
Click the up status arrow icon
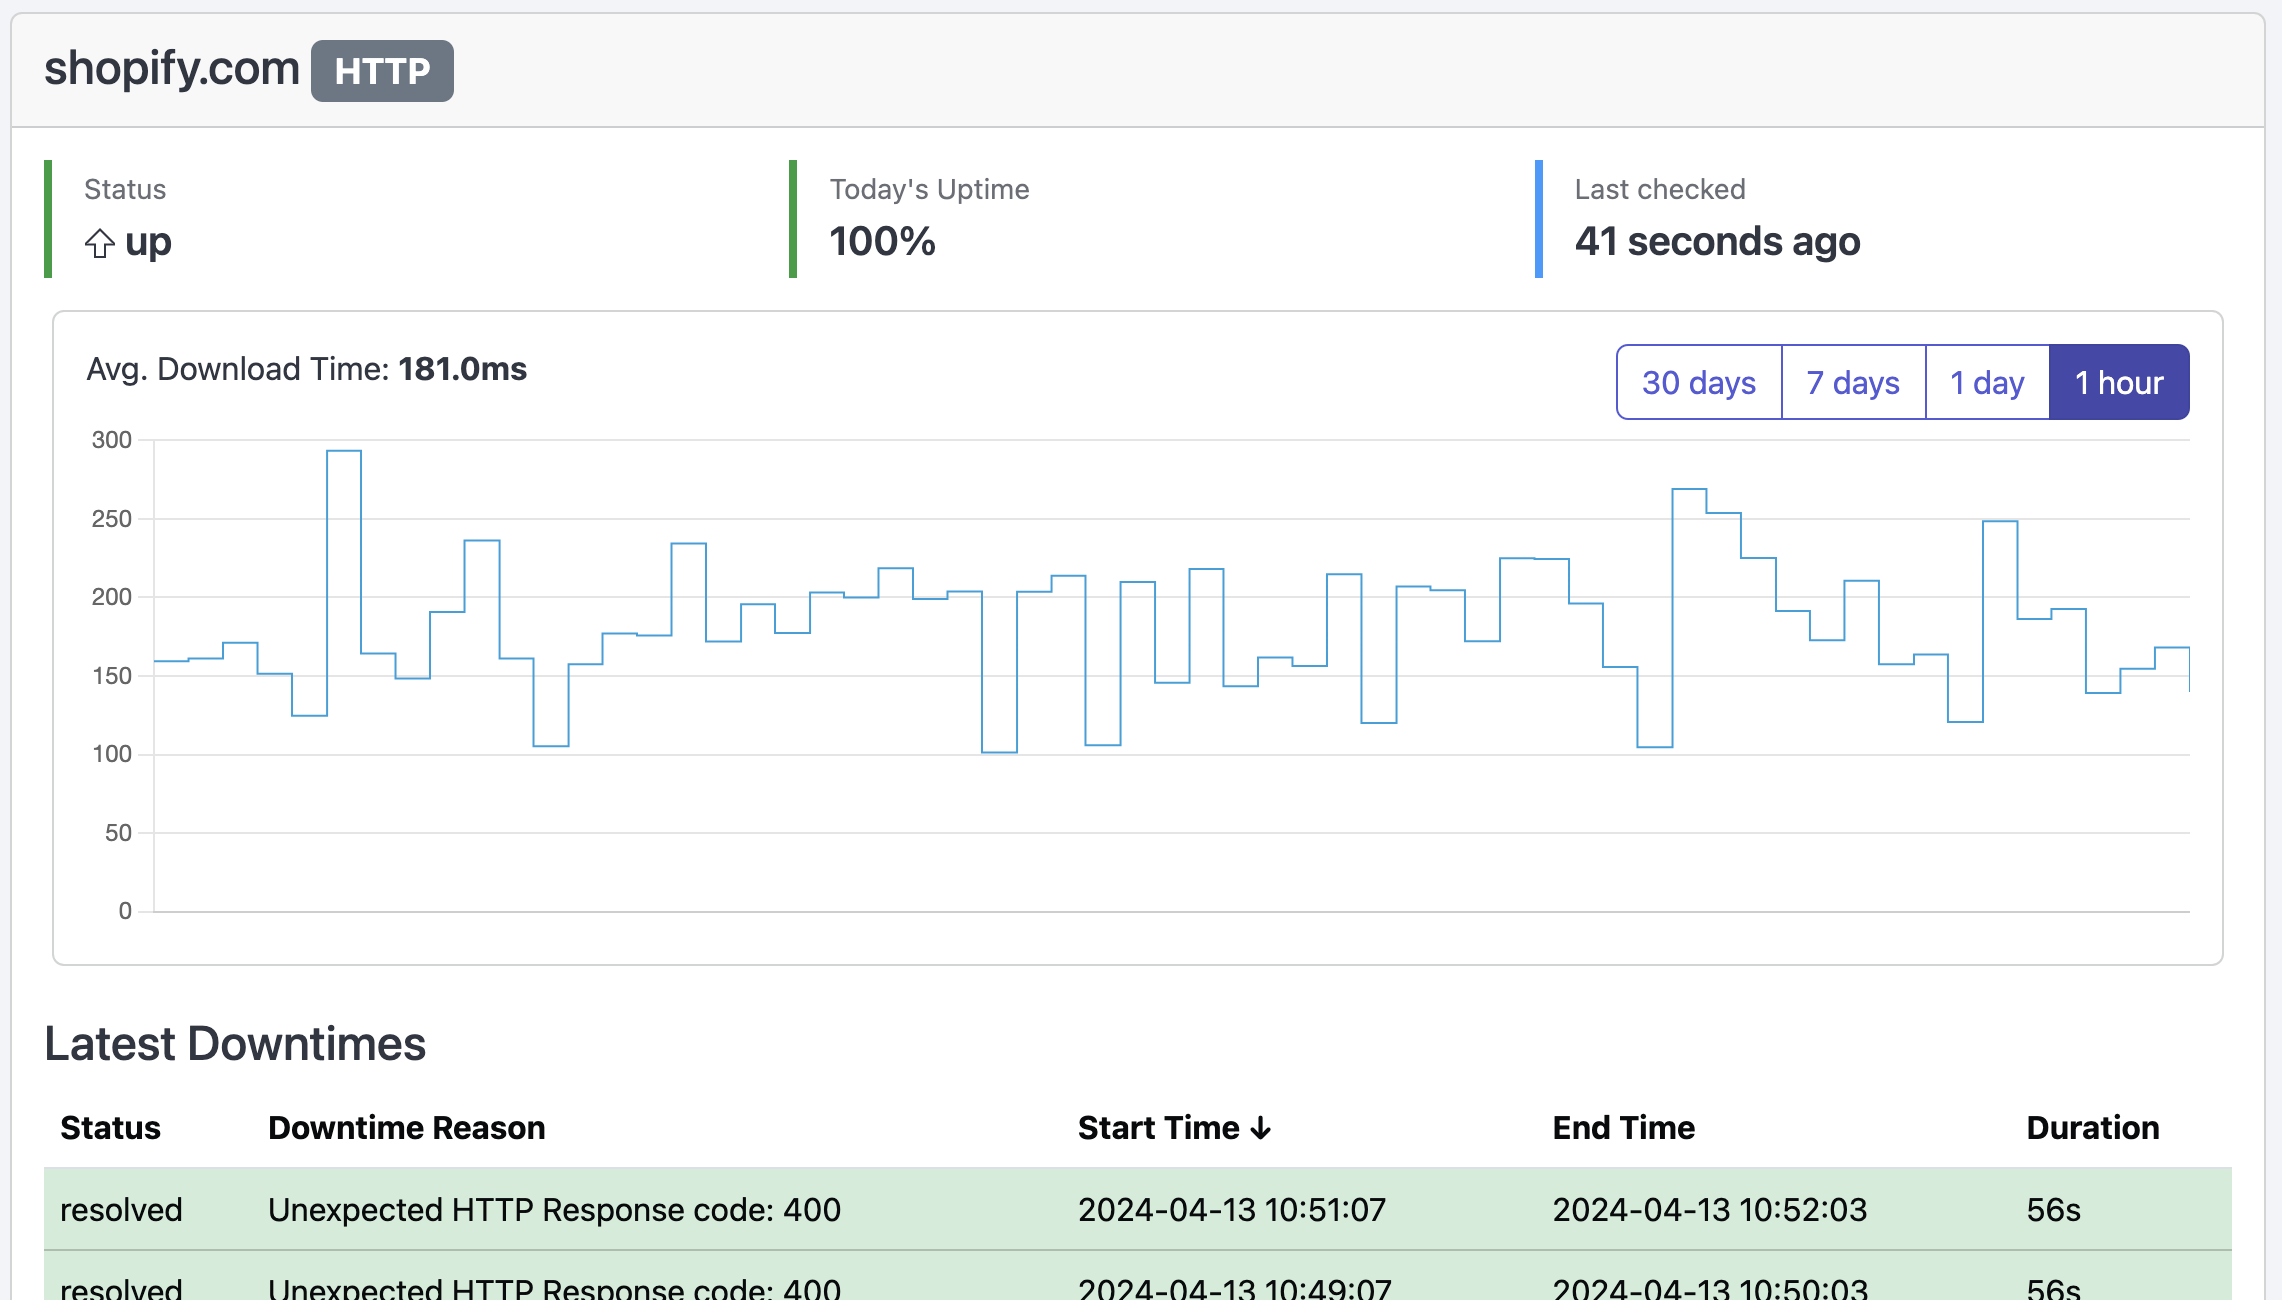(x=99, y=243)
